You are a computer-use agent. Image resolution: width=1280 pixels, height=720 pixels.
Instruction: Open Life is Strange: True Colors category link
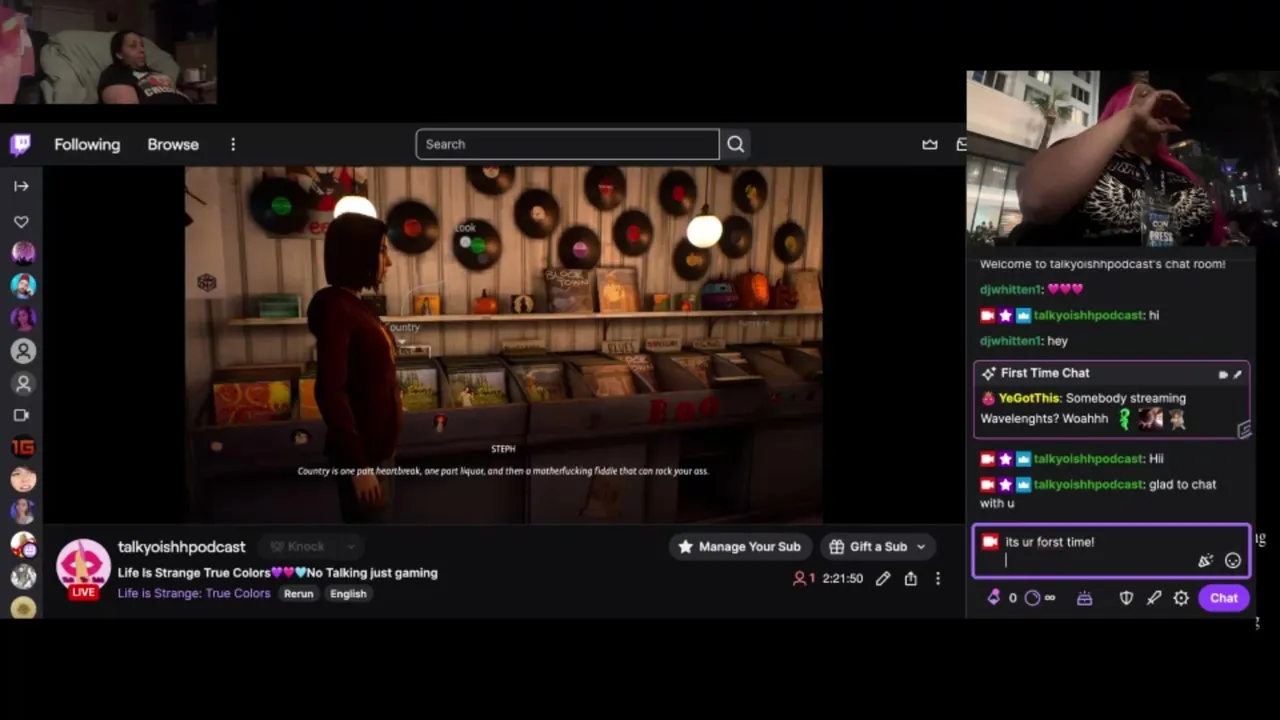point(194,593)
